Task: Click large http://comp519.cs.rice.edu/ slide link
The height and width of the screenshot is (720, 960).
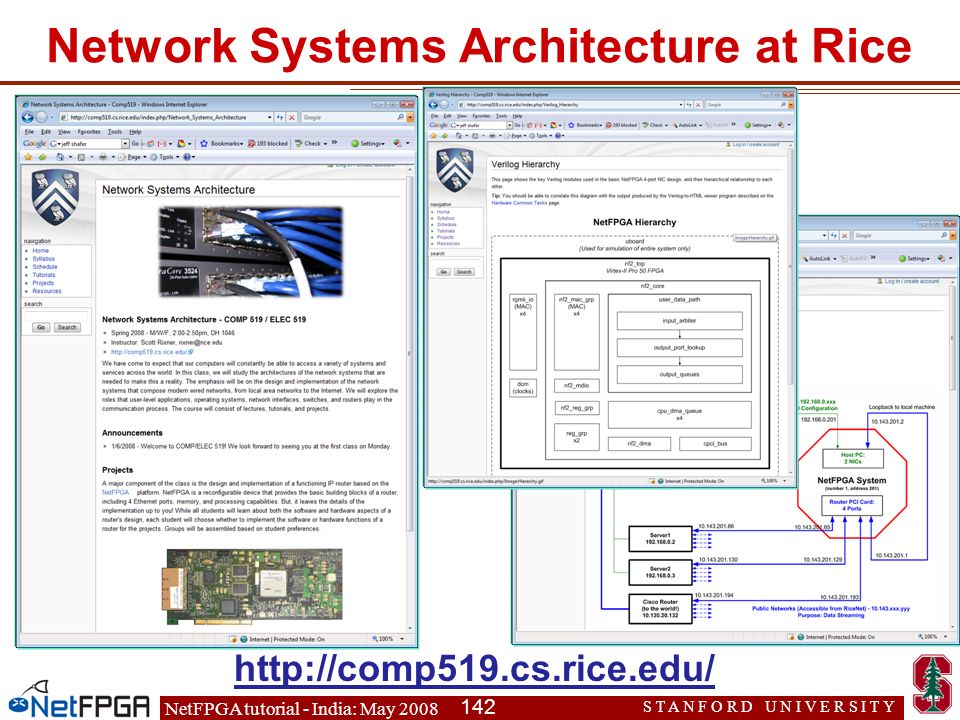Action: [x=474, y=668]
